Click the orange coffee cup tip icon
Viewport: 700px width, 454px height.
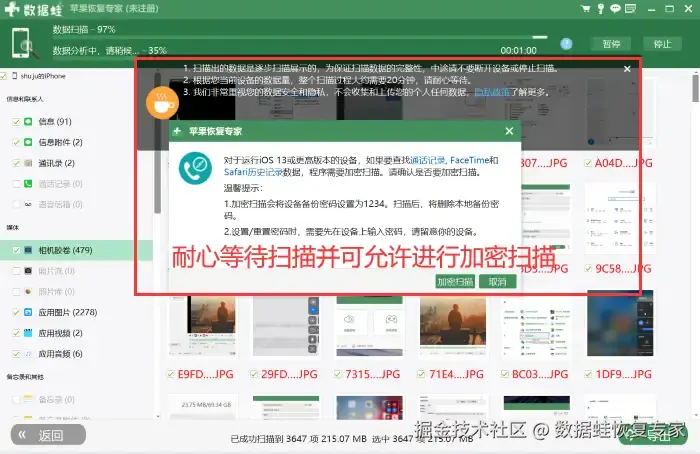pyautogui.click(x=162, y=103)
